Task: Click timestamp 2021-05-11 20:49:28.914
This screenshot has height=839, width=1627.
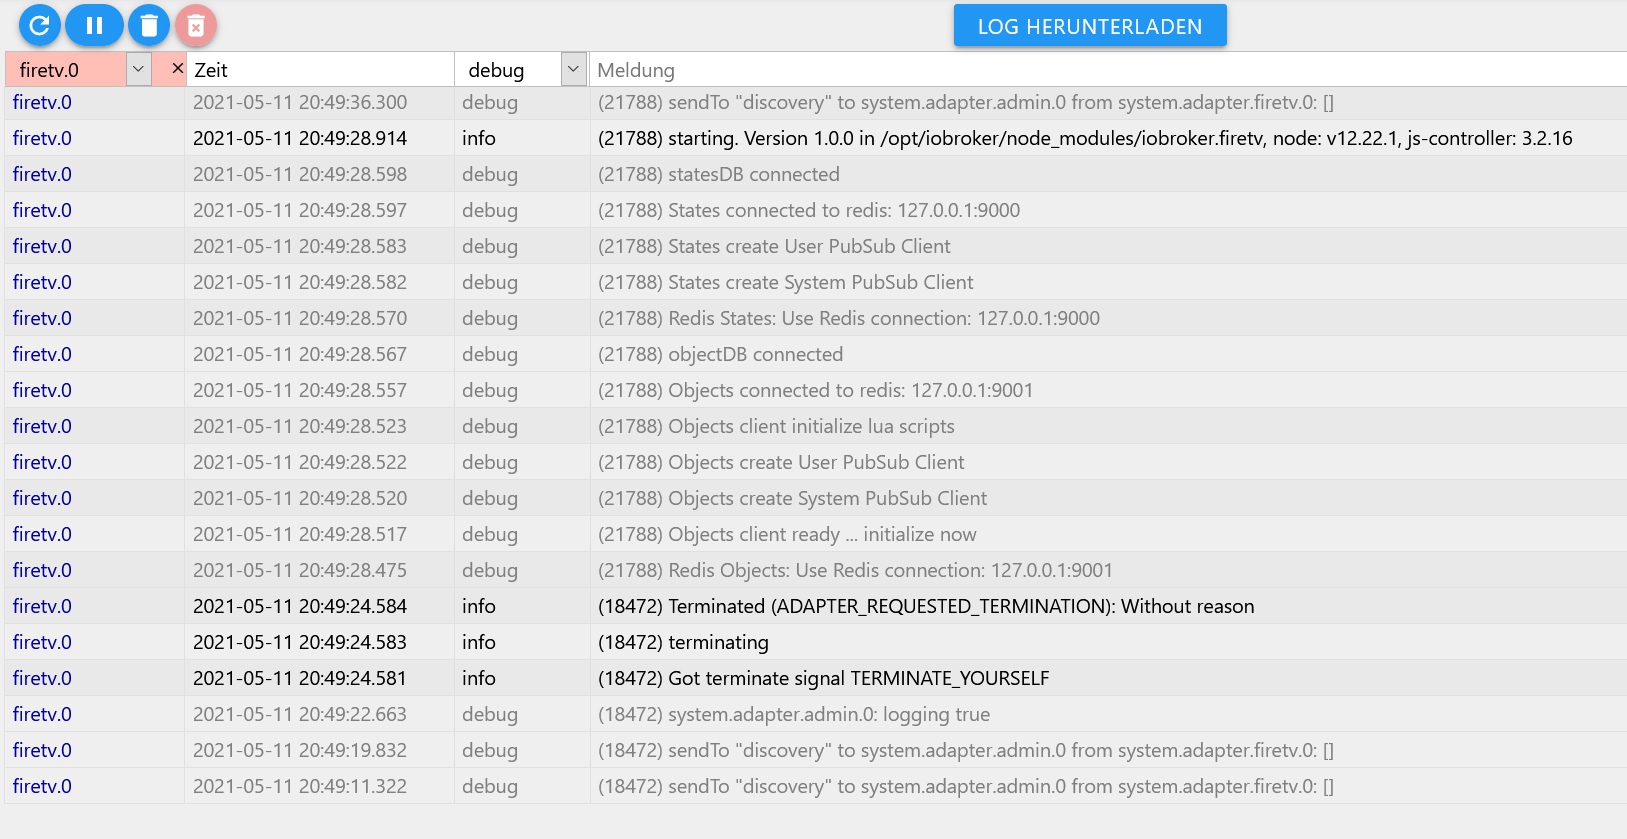Action: tap(300, 138)
